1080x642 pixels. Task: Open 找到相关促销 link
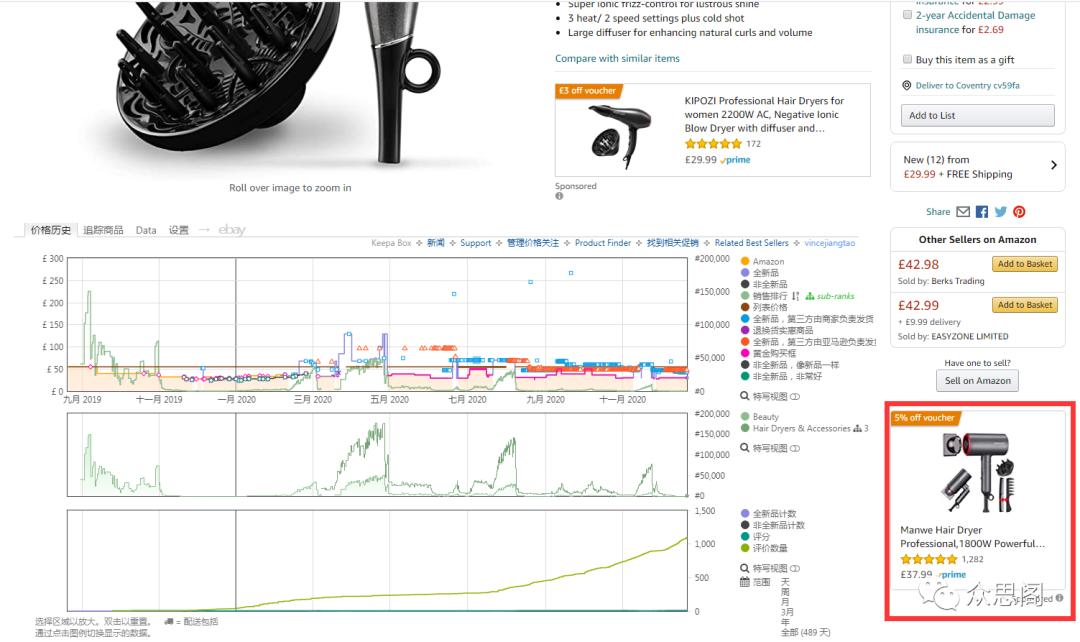(x=672, y=243)
